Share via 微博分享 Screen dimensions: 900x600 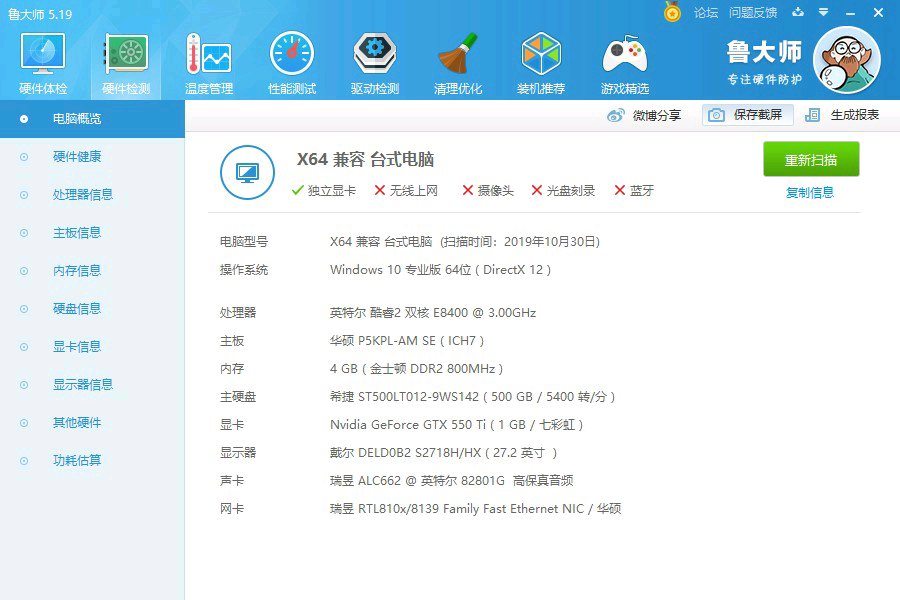coord(644,115)
